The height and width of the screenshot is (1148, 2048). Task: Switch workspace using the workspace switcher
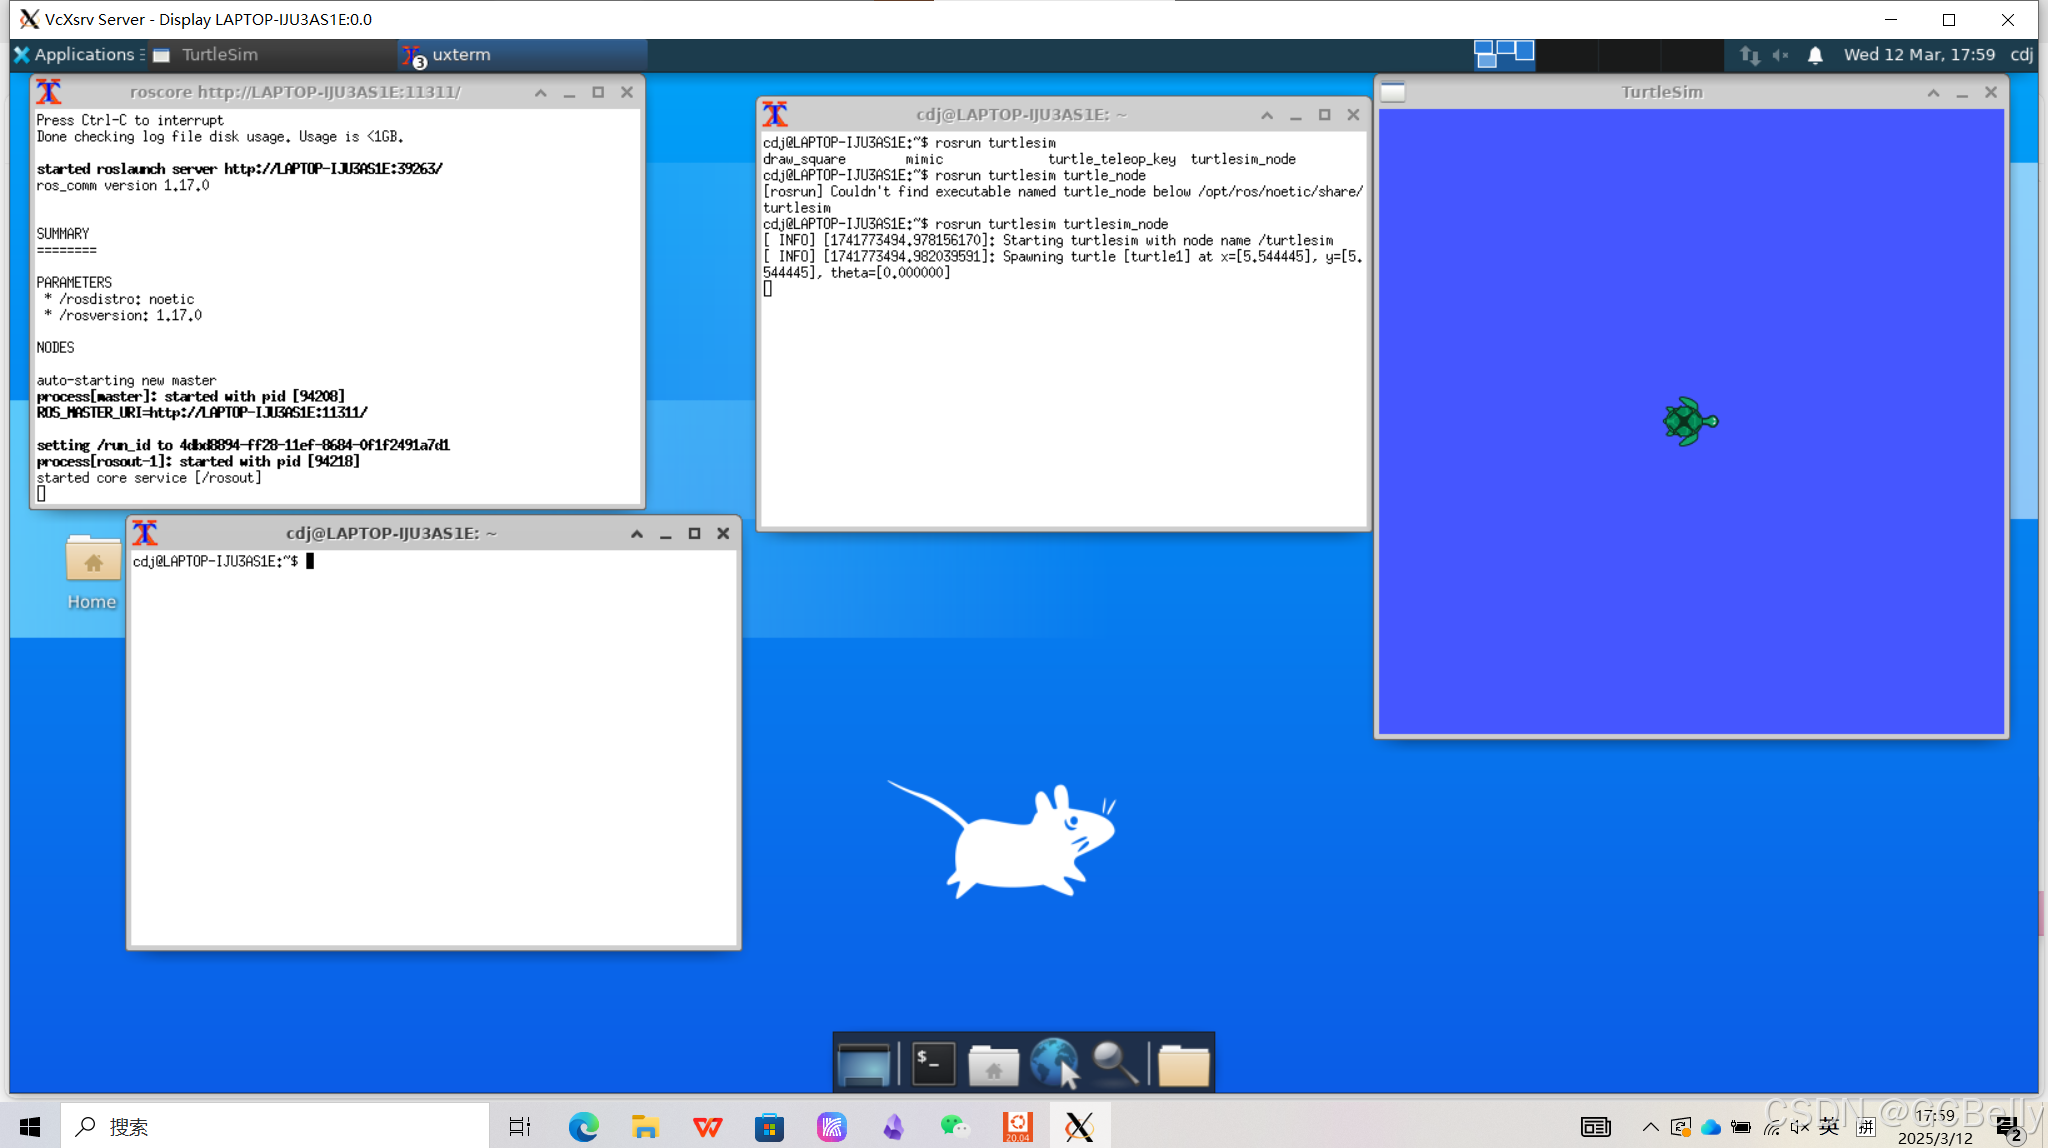click(x=1504, y=54)
